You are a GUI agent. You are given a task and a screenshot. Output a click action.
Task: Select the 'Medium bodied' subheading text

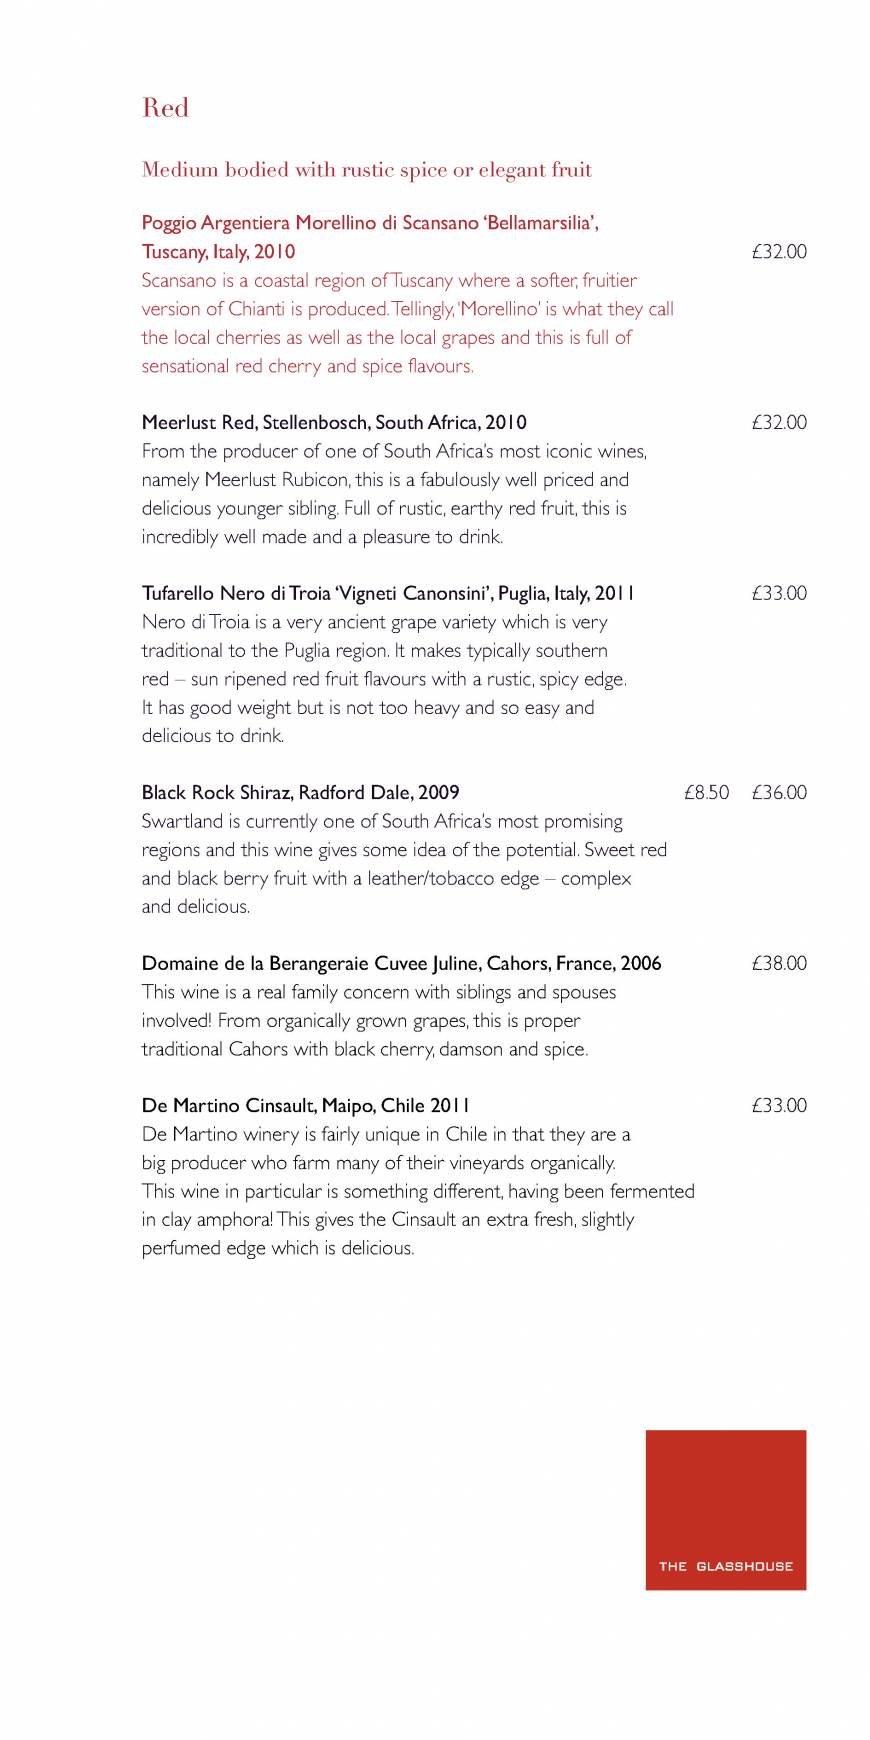(366, 170)
